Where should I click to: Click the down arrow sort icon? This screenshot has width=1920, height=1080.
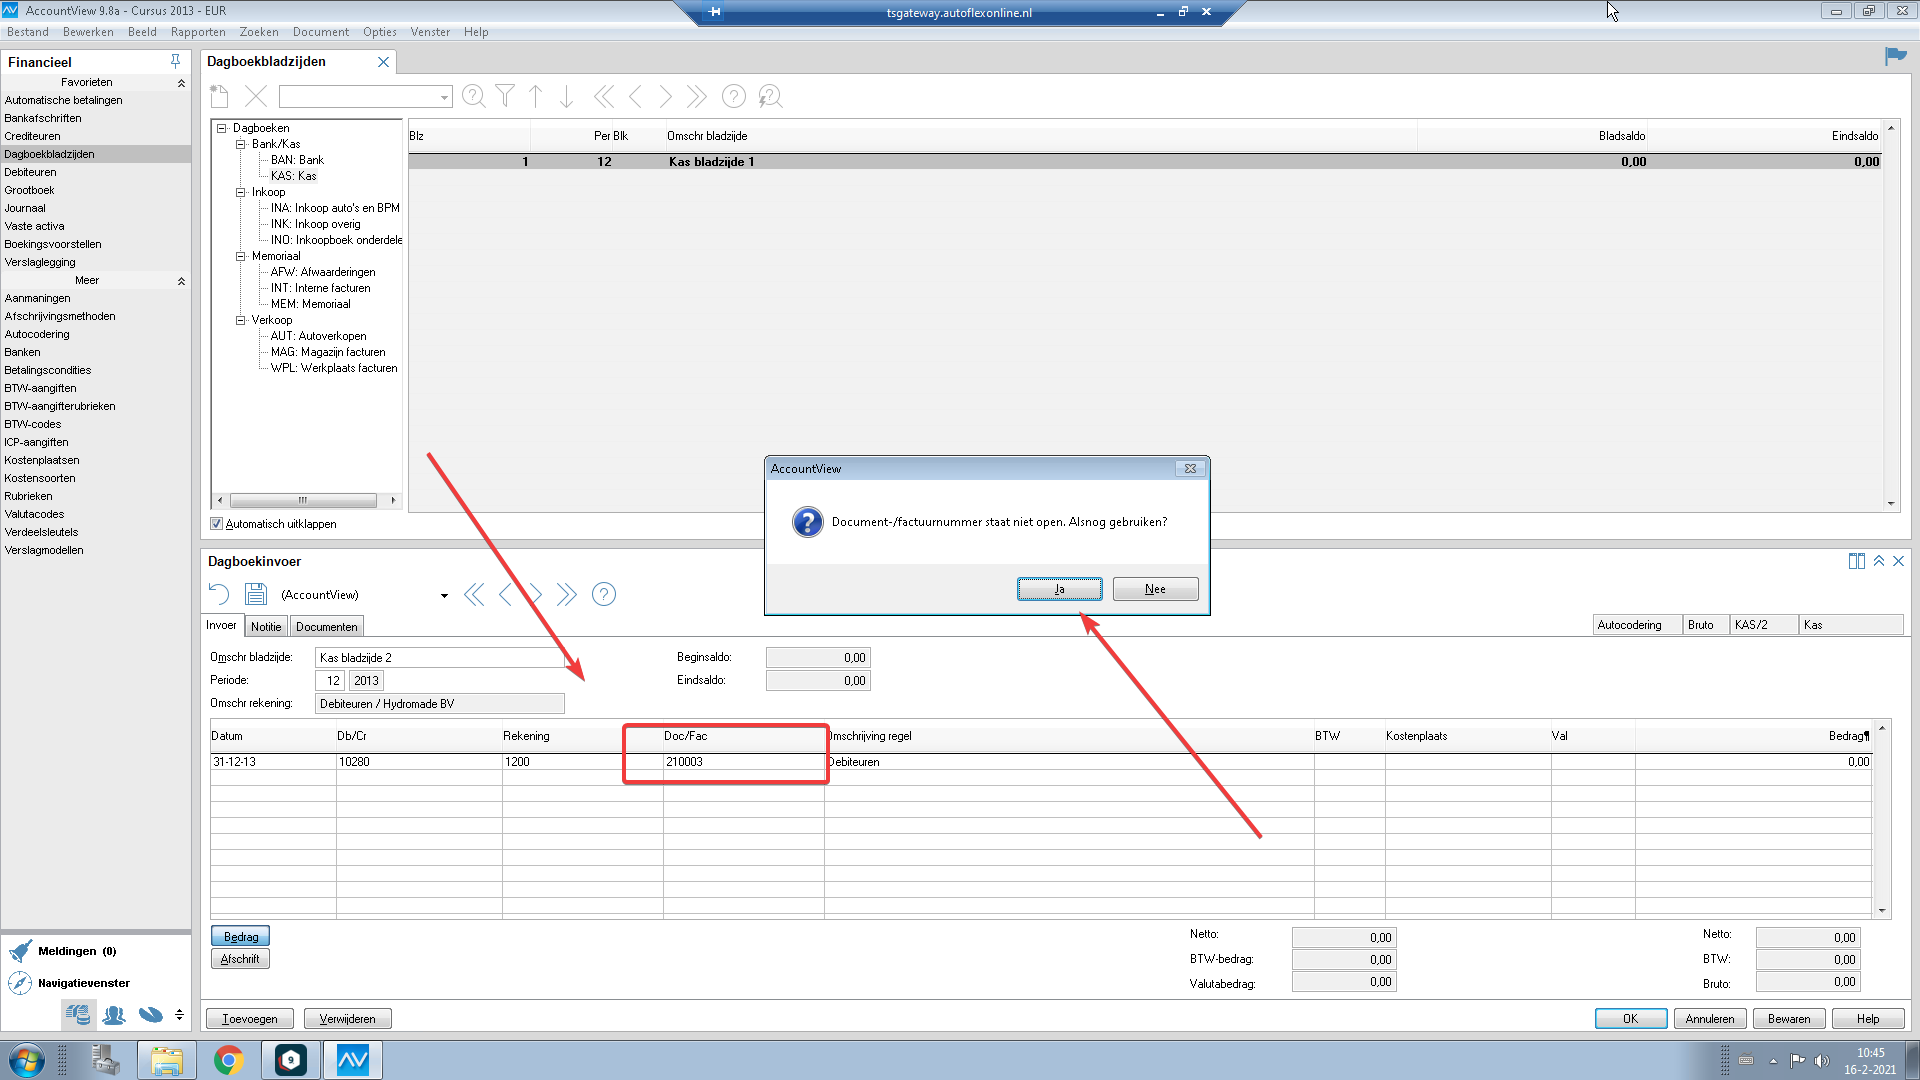[566, 96]
